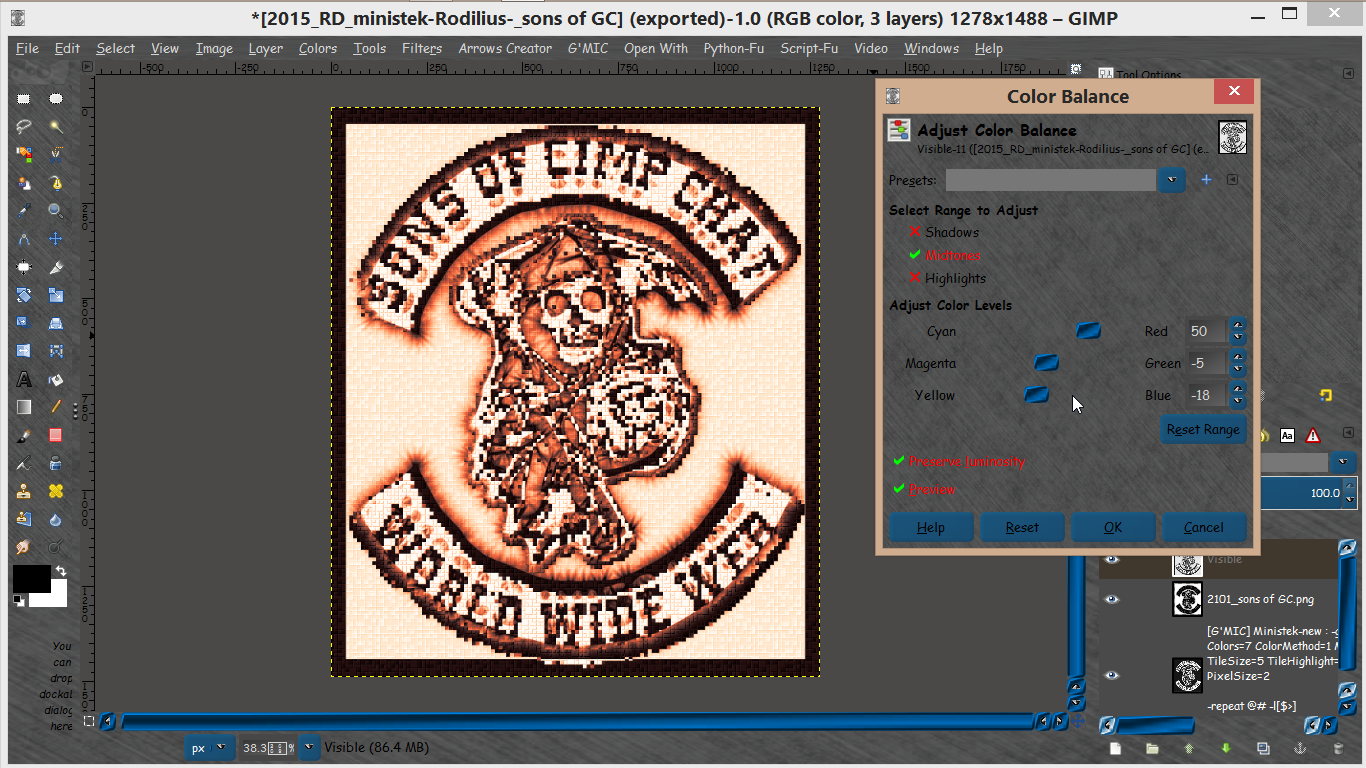
Task: Open the Presets dropdown
Action: click(x=1172, y=180)
